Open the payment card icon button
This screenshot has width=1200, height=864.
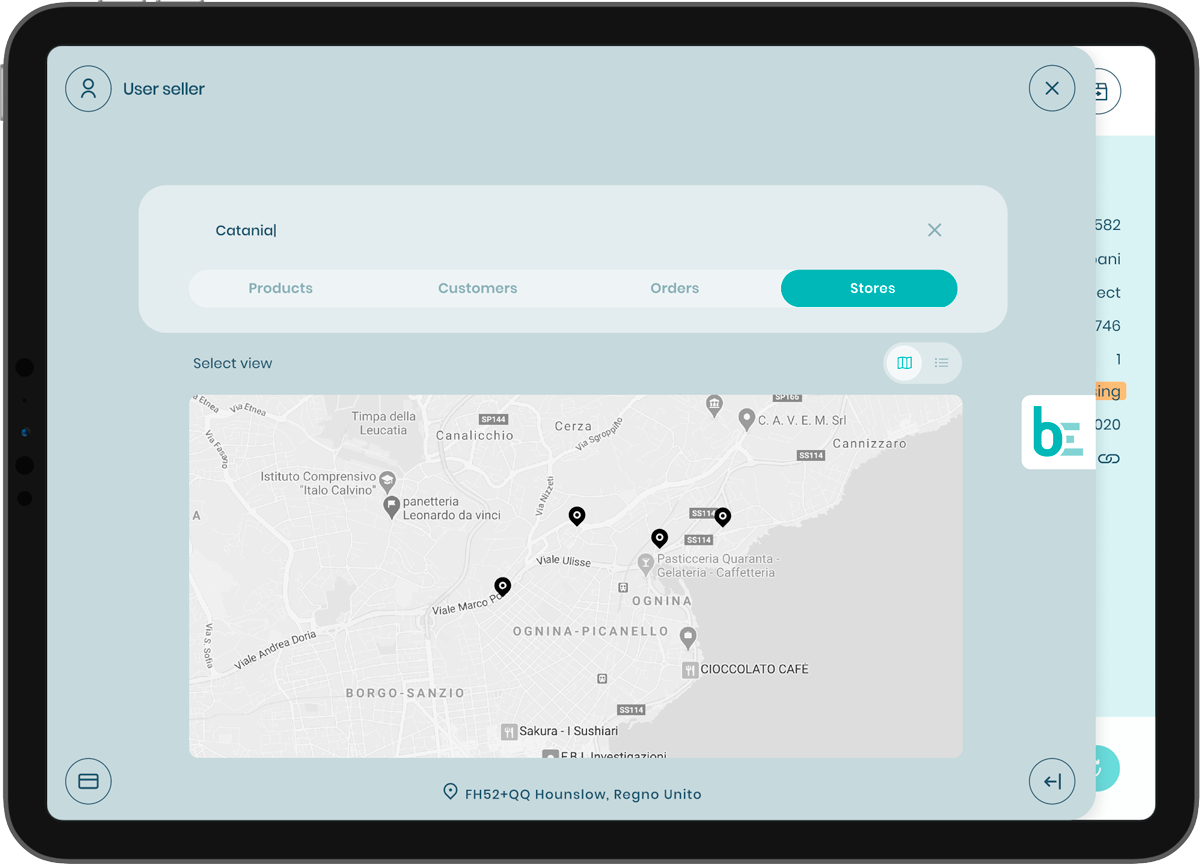88,781
